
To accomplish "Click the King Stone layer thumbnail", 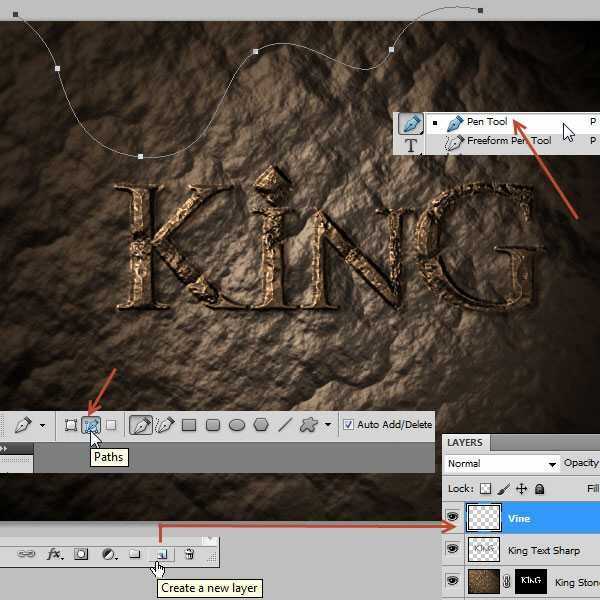I will [x=485, y=582].
